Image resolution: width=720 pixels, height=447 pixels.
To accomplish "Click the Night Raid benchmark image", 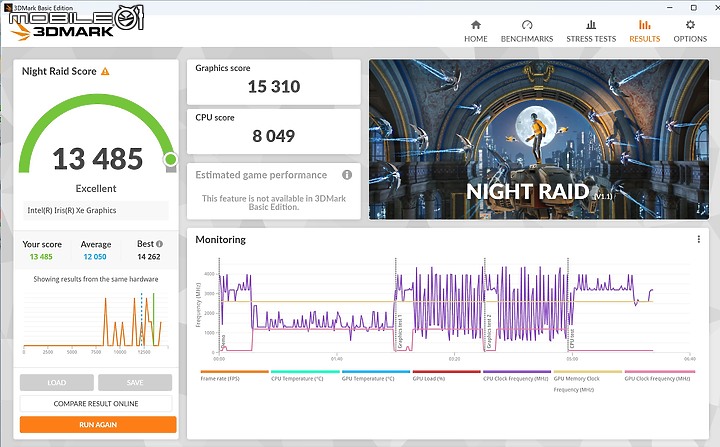I will click(x=539, y=139).
